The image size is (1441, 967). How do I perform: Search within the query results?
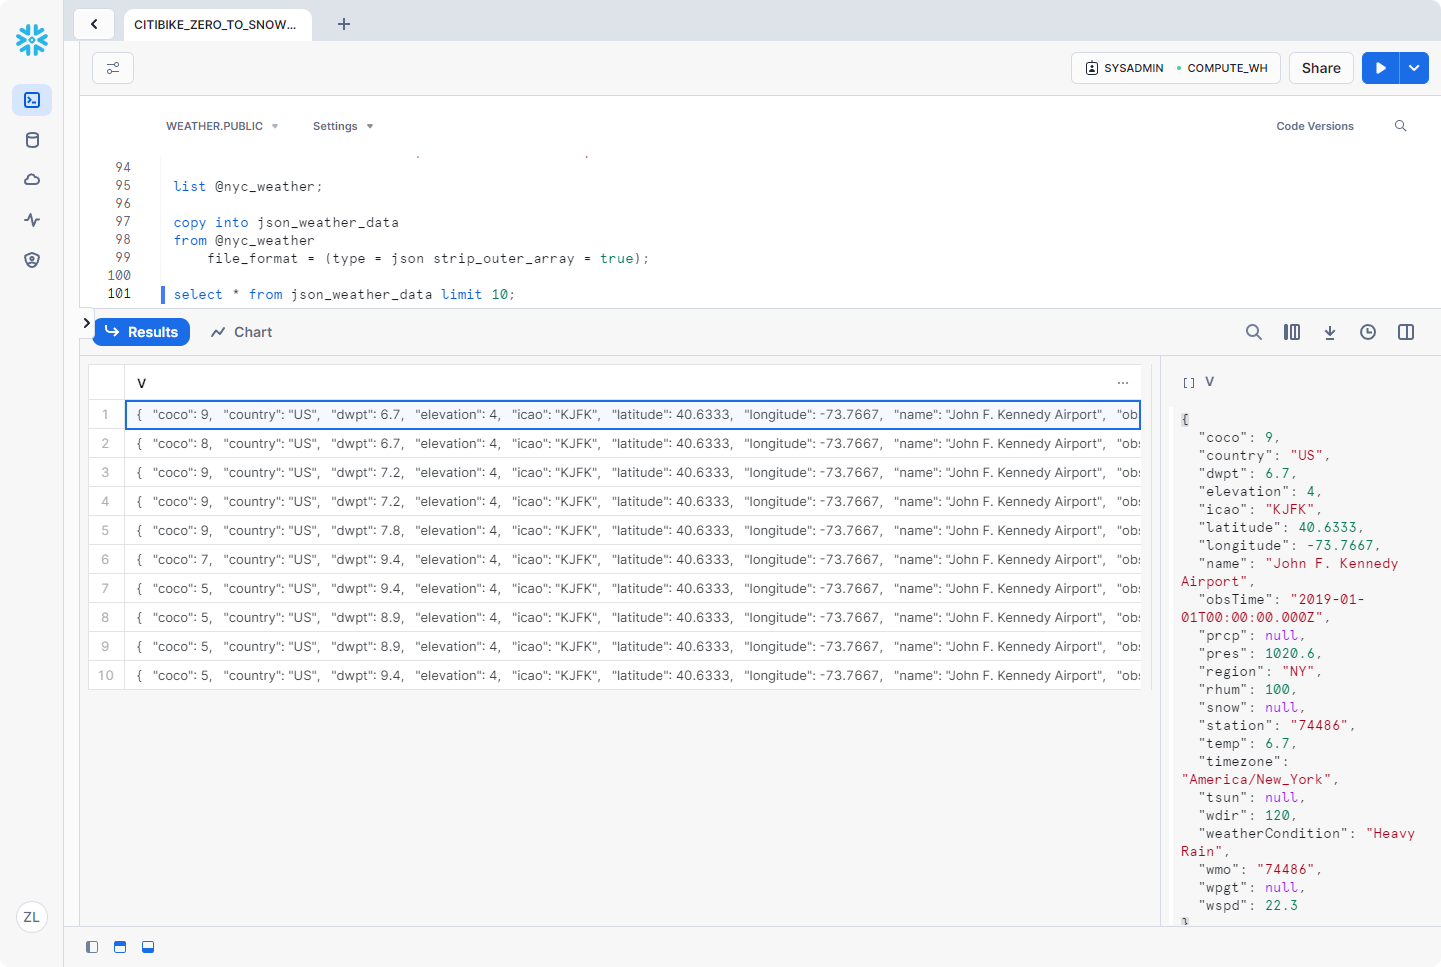click(x=1253, y=332)
